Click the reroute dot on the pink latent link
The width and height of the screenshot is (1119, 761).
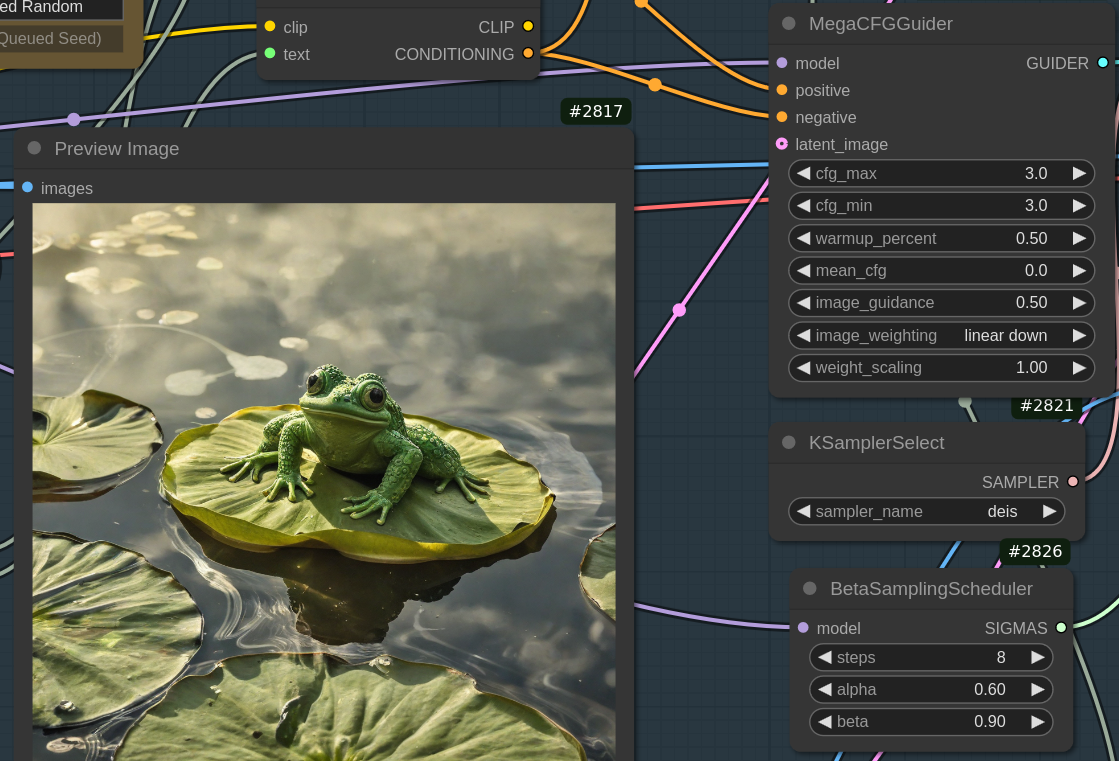click(679, 310)
